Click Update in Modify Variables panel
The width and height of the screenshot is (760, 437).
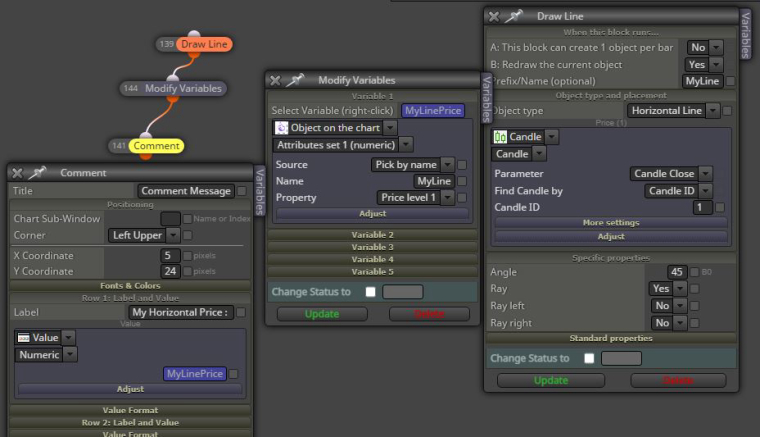click(322, 314)
